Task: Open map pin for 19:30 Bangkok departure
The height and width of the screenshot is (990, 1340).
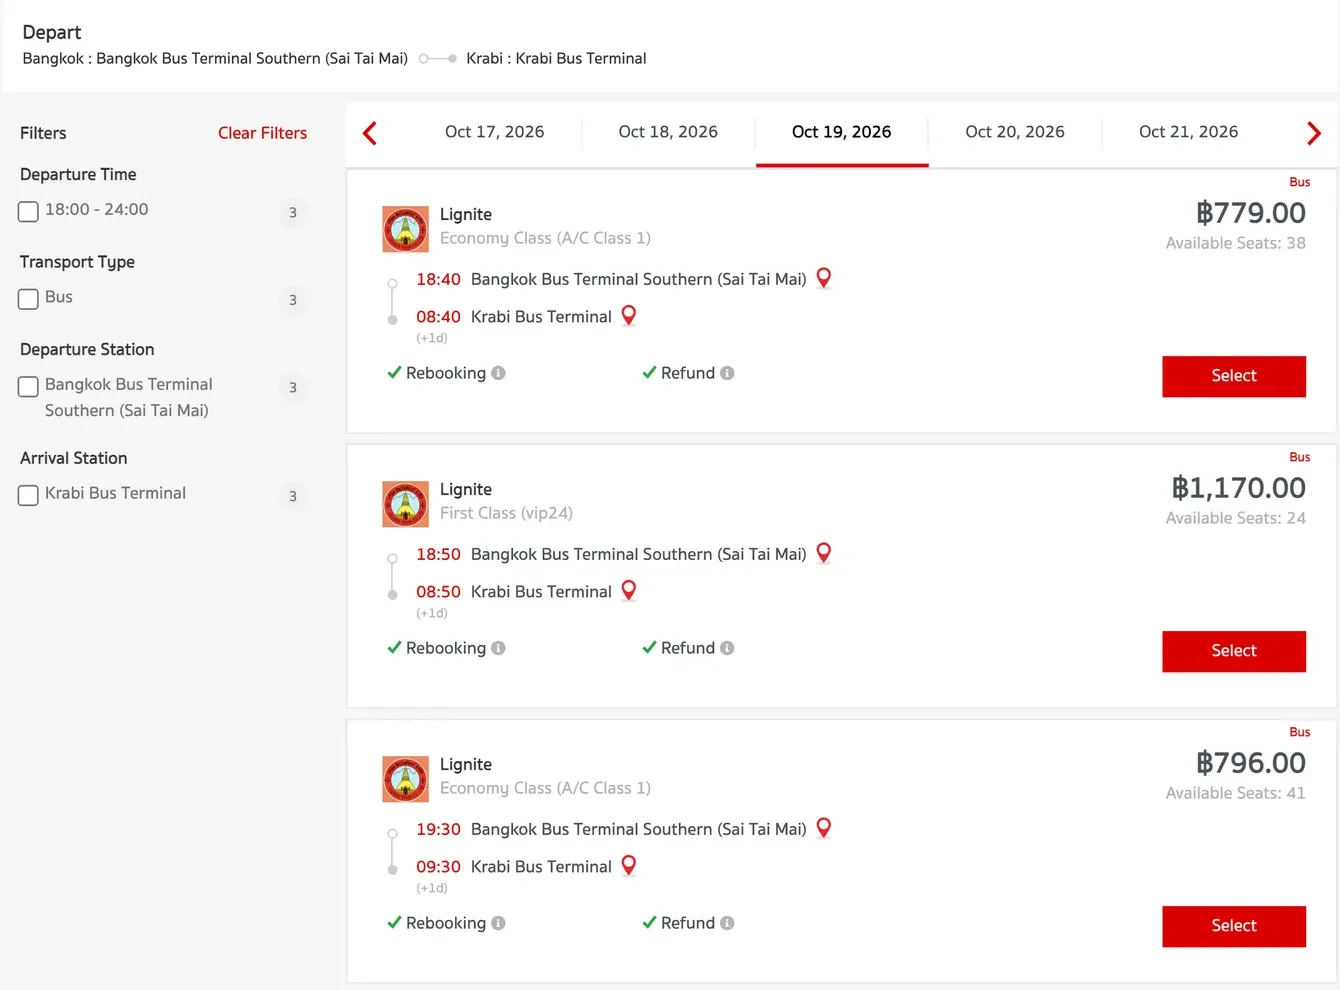Action: point(824,828)
